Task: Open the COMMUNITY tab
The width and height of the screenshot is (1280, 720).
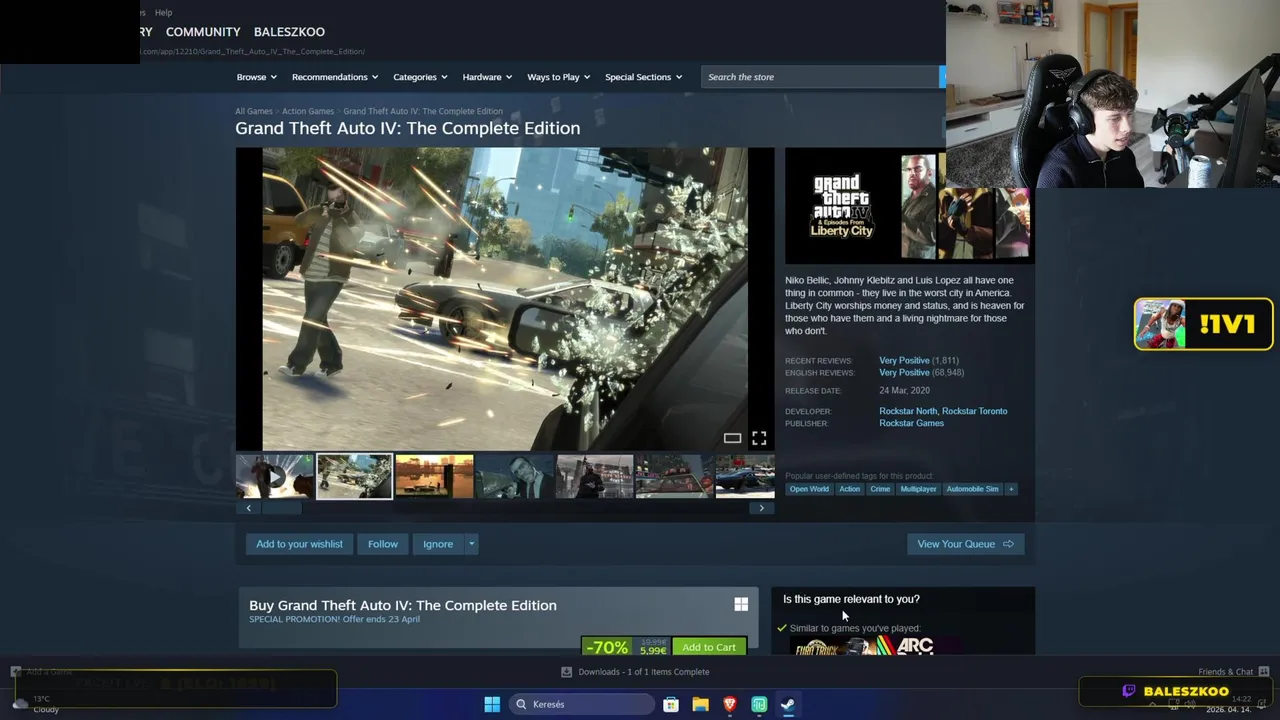Action: 203,32
